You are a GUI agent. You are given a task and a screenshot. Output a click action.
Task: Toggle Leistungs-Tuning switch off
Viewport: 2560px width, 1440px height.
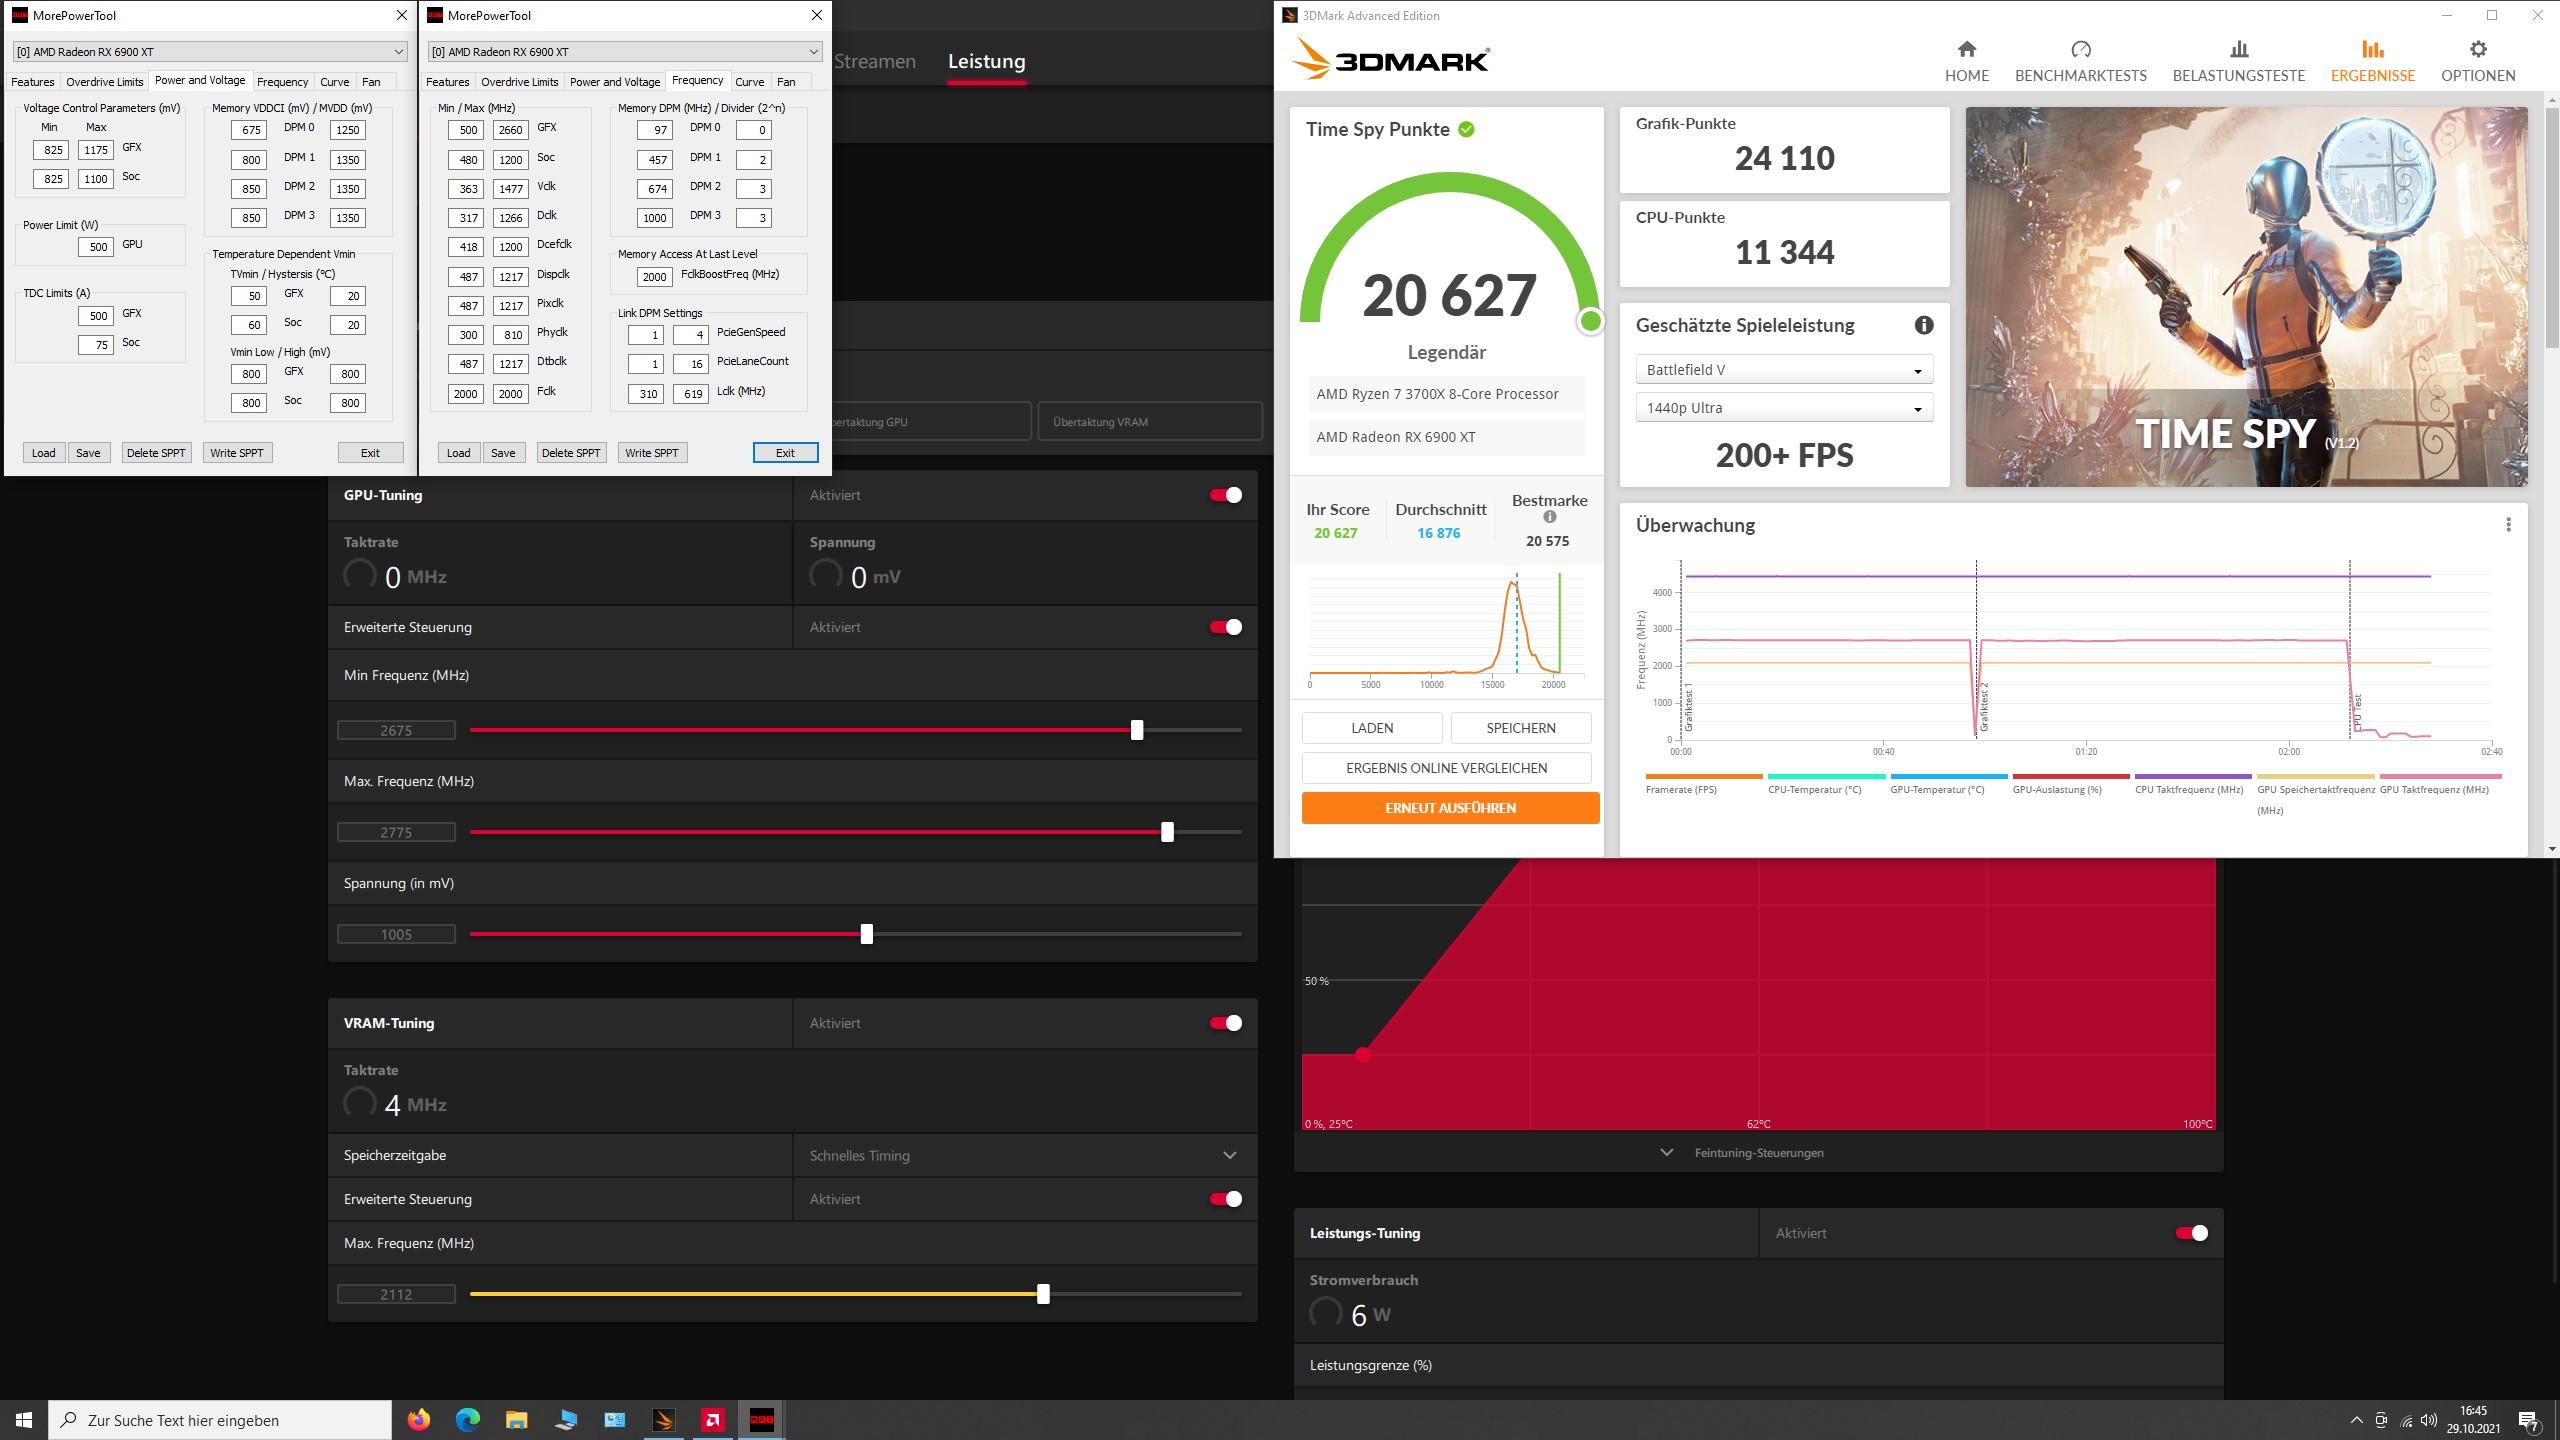tap(2192, 1233)
